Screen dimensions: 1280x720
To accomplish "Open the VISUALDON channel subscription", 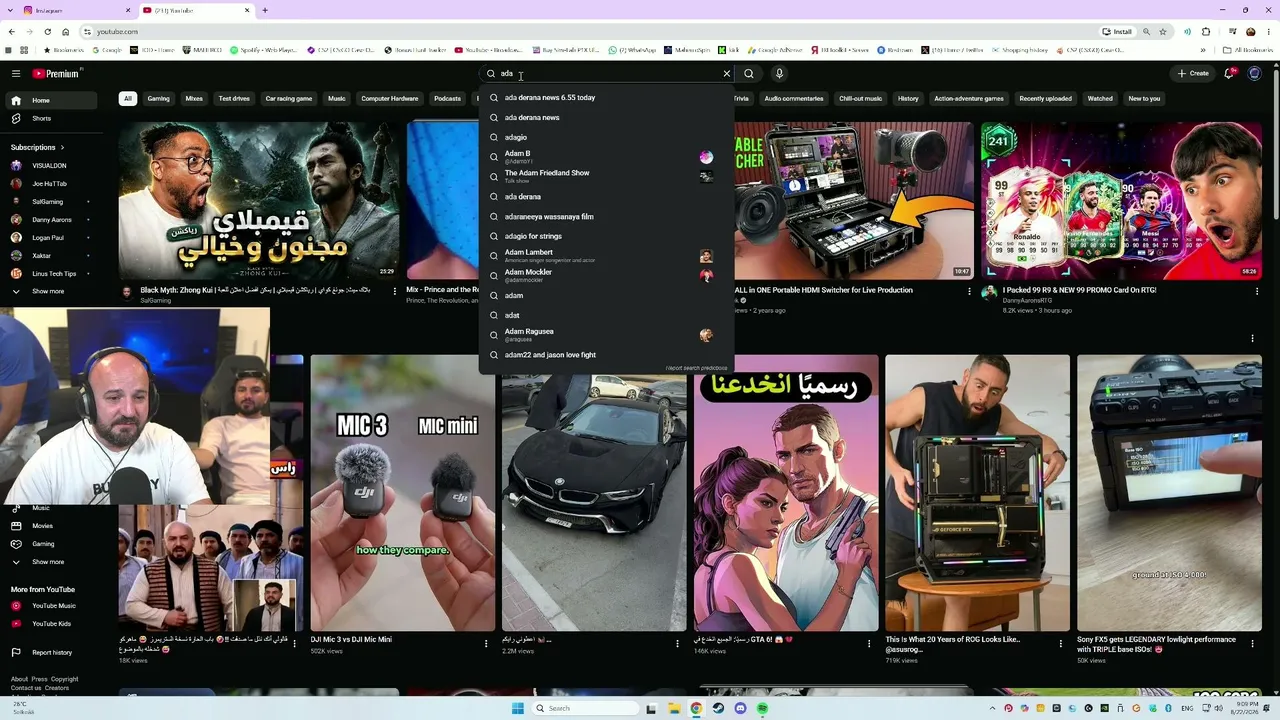I will [49, 166].
